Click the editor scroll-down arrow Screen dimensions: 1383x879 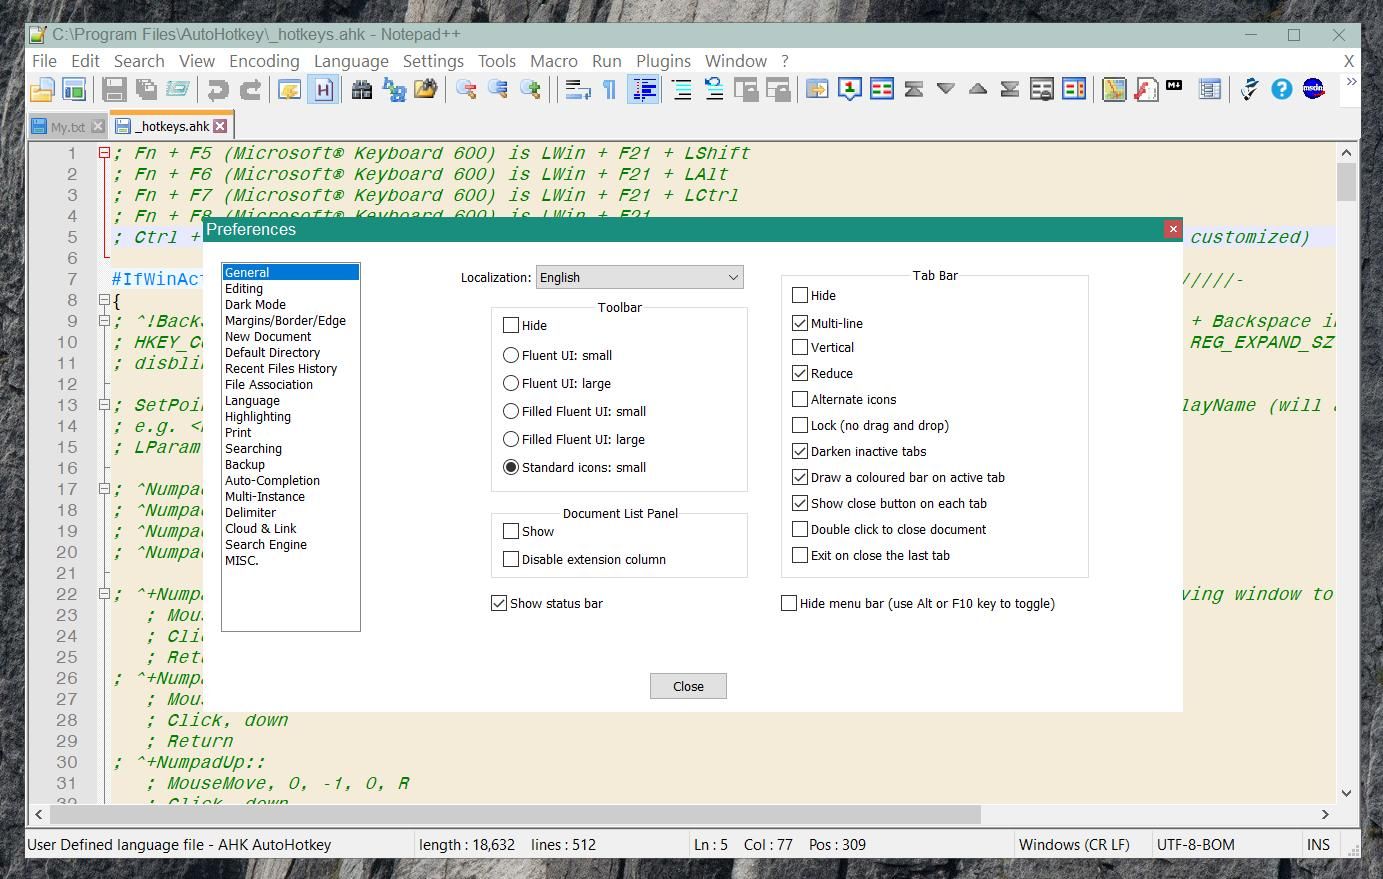pyautogui.click(x=1346, y=793)
